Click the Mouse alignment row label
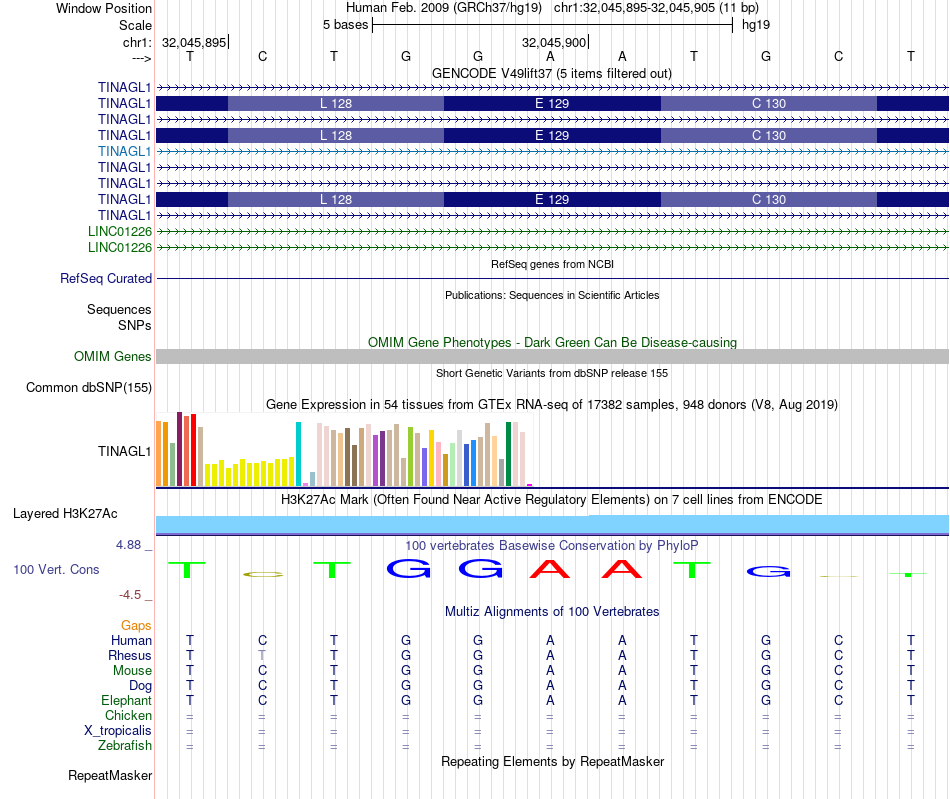This screenshot has width=950, height=799. point(132,671)
